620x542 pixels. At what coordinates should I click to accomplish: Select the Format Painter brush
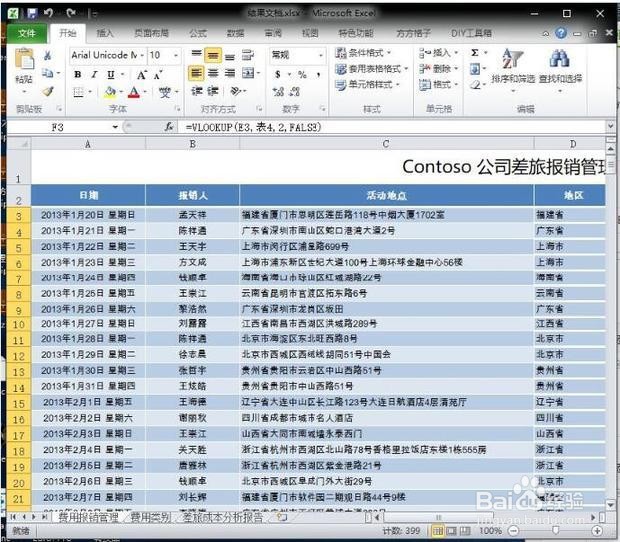coord(48,91)
